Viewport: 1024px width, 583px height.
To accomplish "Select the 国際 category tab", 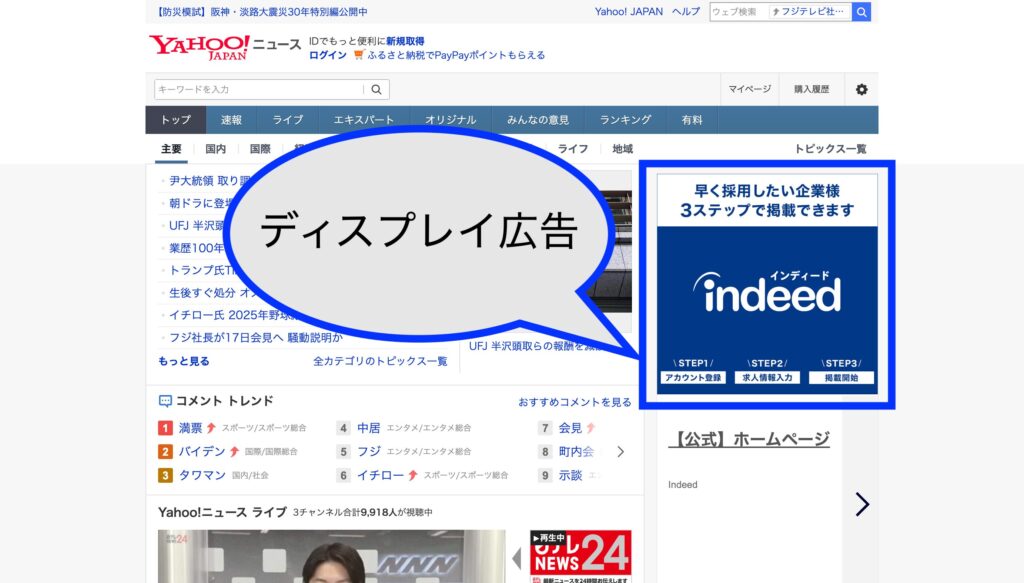I will pyautogui.click(x=260, y=149).
